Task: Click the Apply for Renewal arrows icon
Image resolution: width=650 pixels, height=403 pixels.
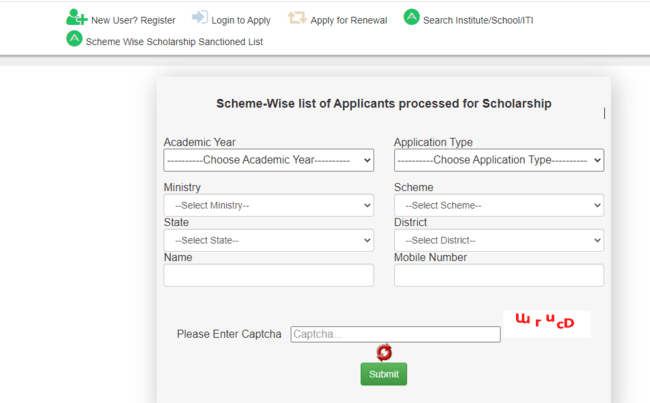Action: pos(297,18)
